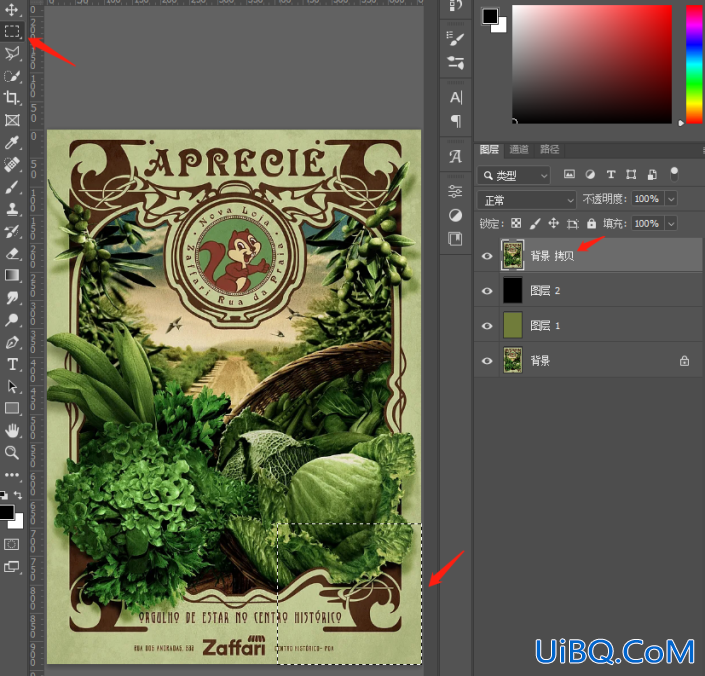
Task: Lock image pixels with brush icon
Action: 535,223
